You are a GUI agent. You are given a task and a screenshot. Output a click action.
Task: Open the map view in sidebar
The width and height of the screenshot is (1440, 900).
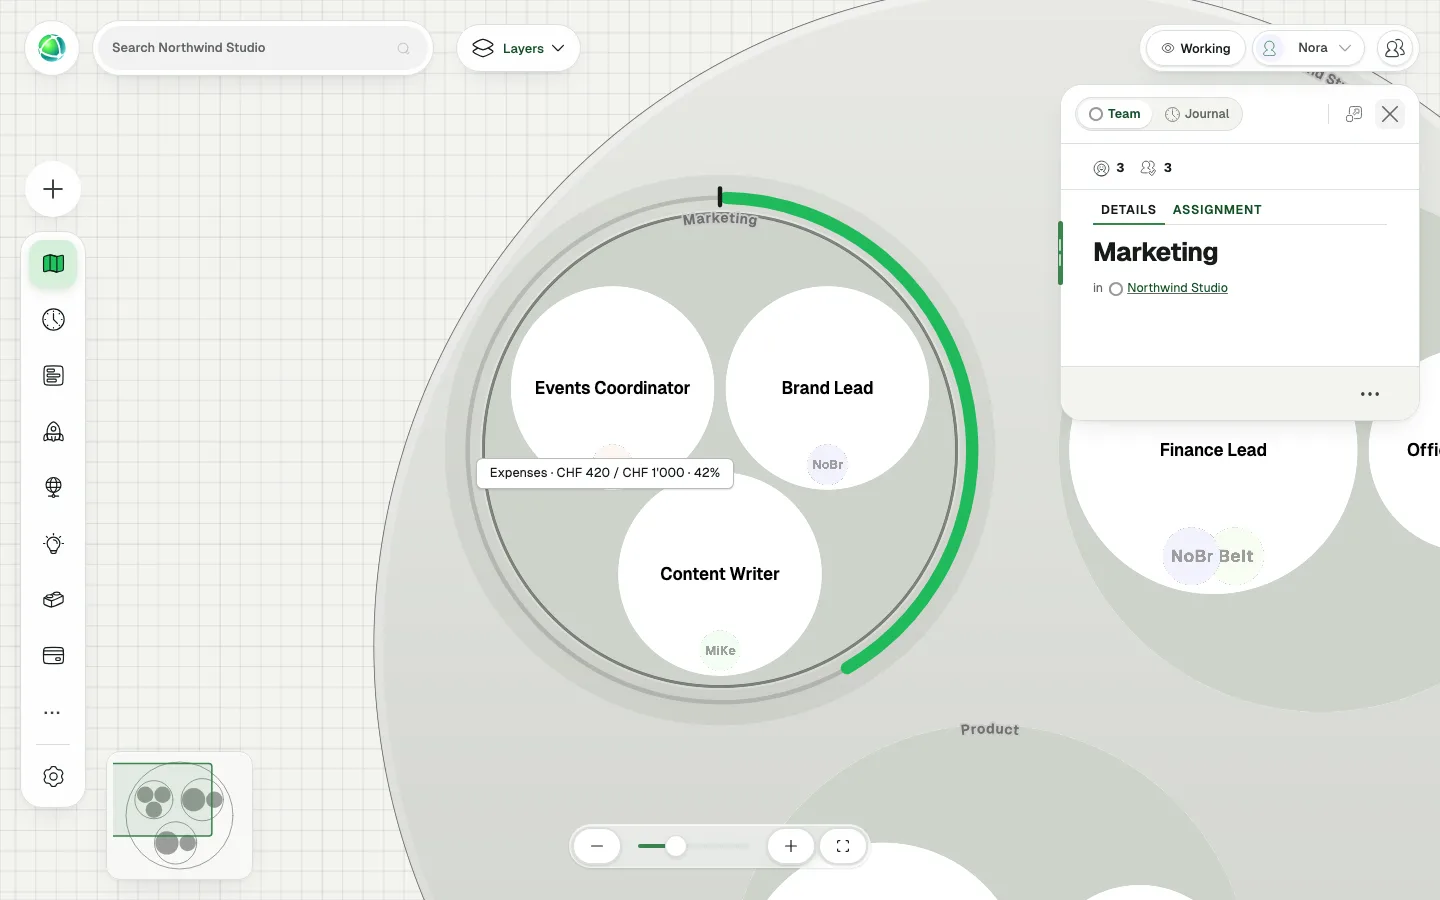(x=53, y=264)
